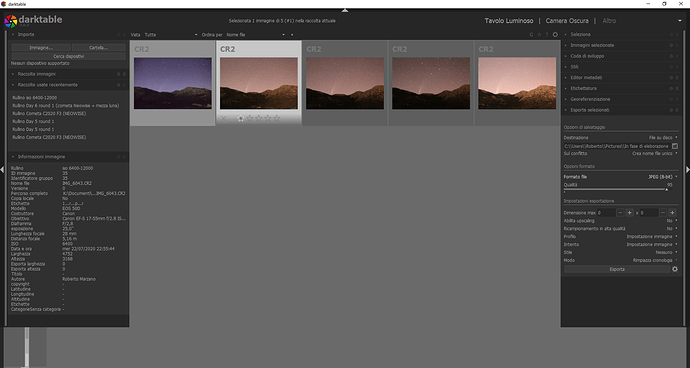Open the Altro views menu

pos(609,21)
